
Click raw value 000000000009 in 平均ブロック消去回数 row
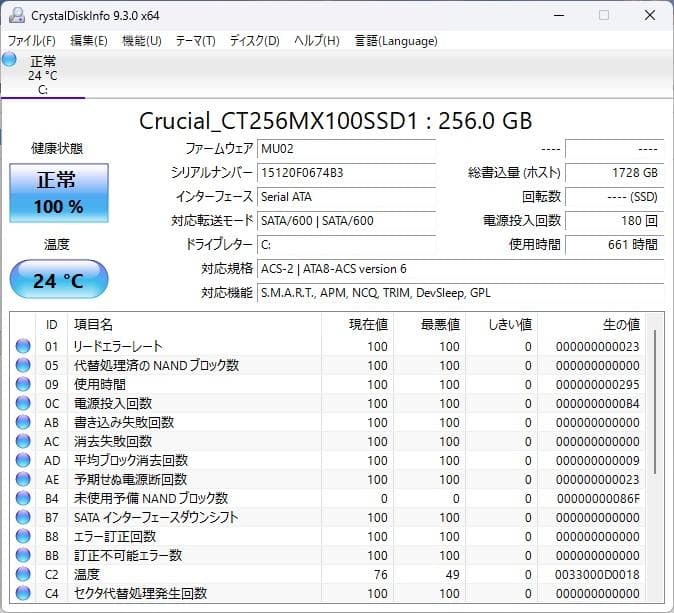[597, 460]
